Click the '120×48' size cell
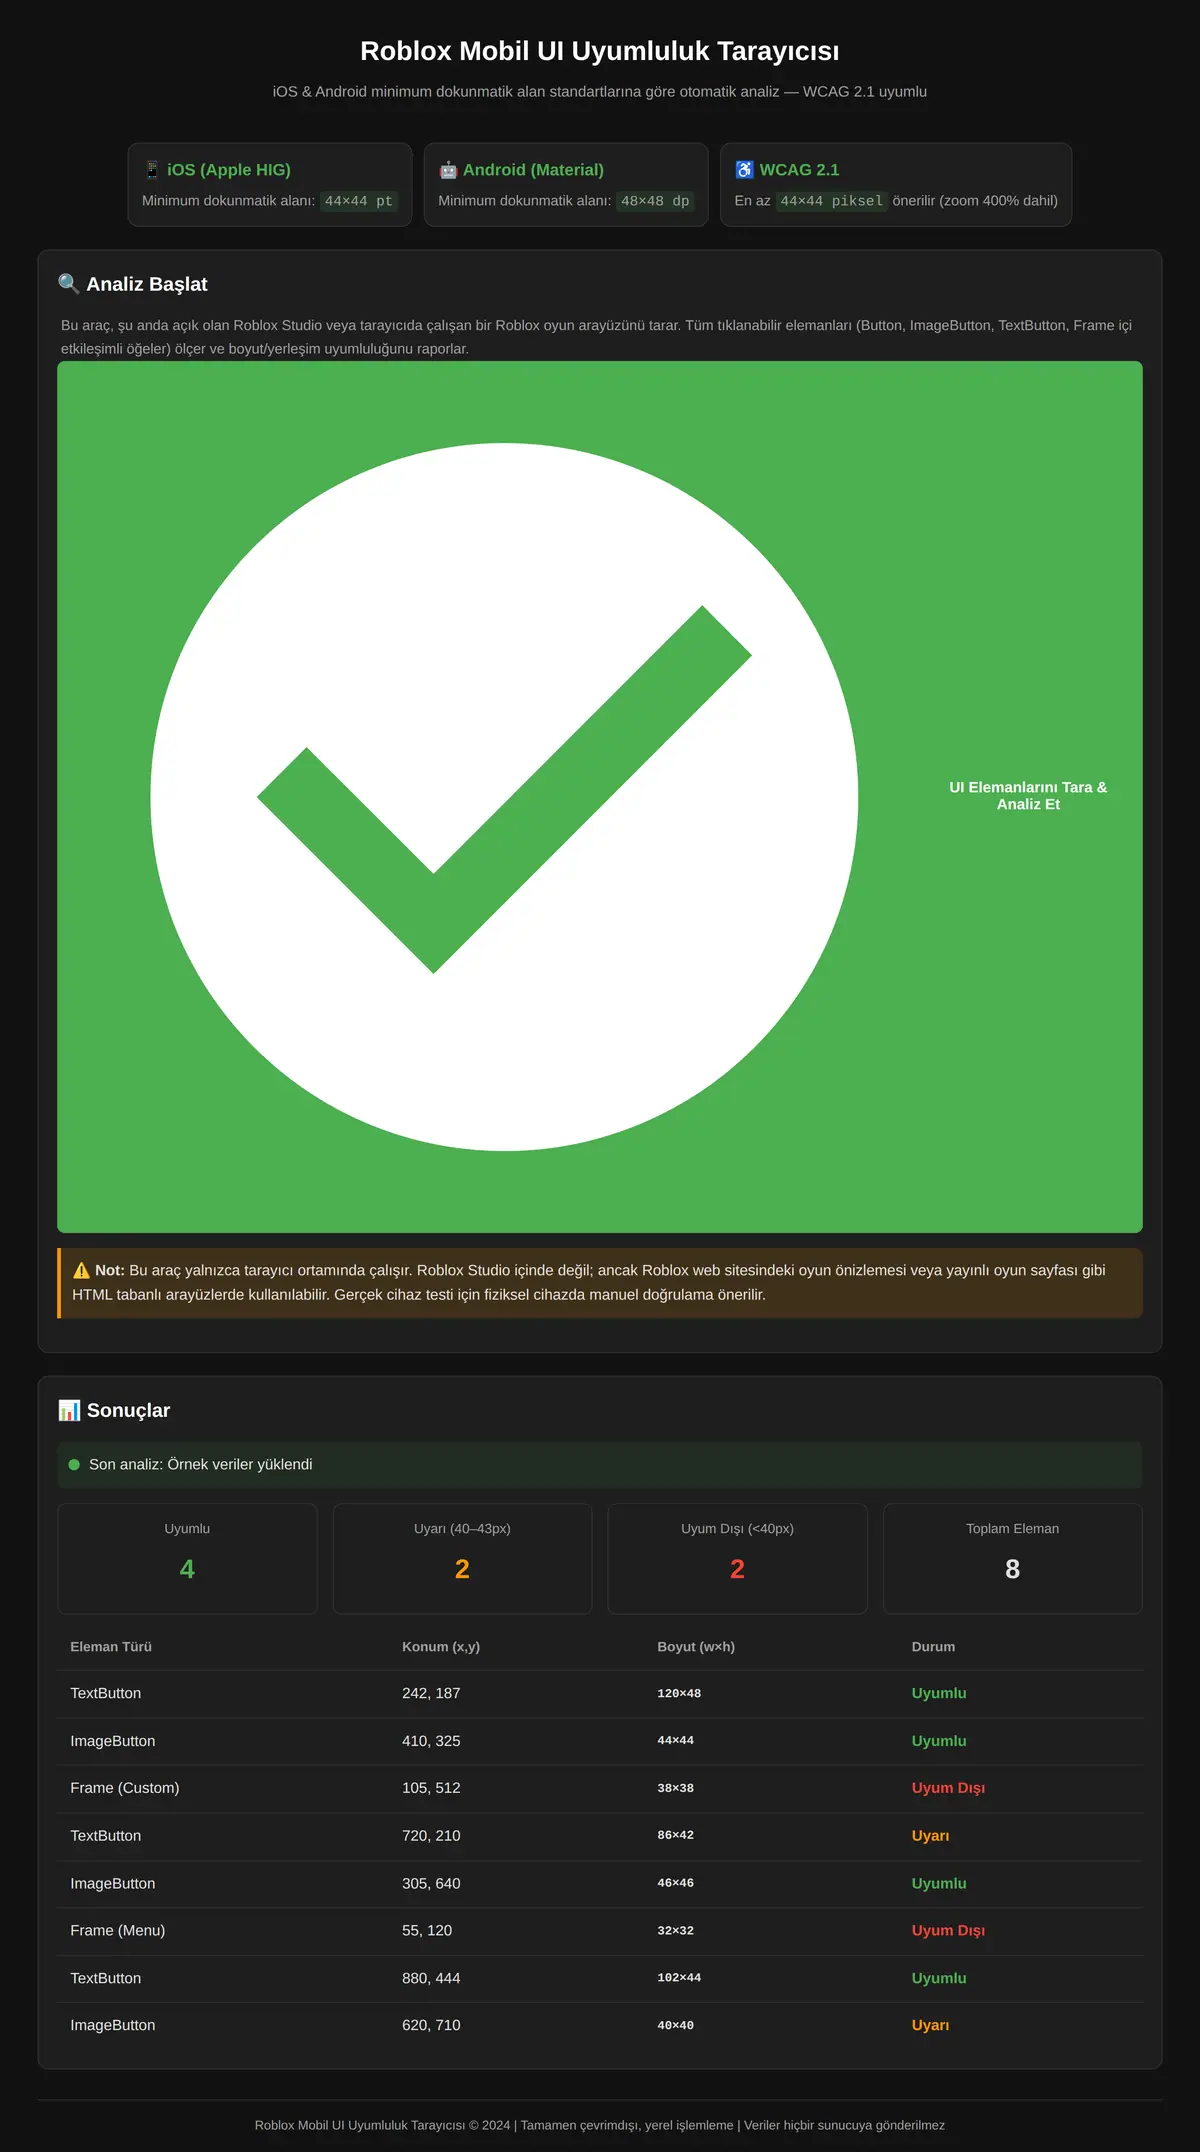The width and height of the screenshot is (1200, 2152). (x=679, y=1693)
